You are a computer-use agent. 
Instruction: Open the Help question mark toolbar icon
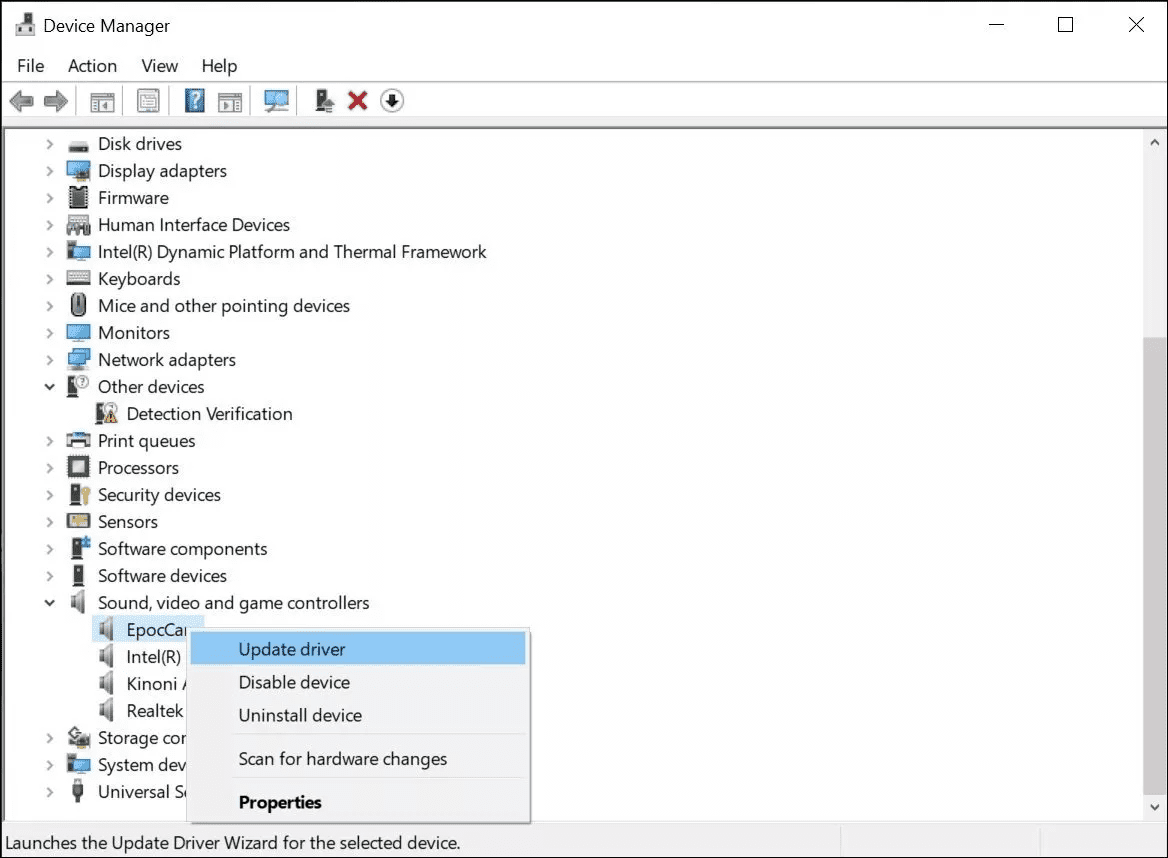pos(194,101)
